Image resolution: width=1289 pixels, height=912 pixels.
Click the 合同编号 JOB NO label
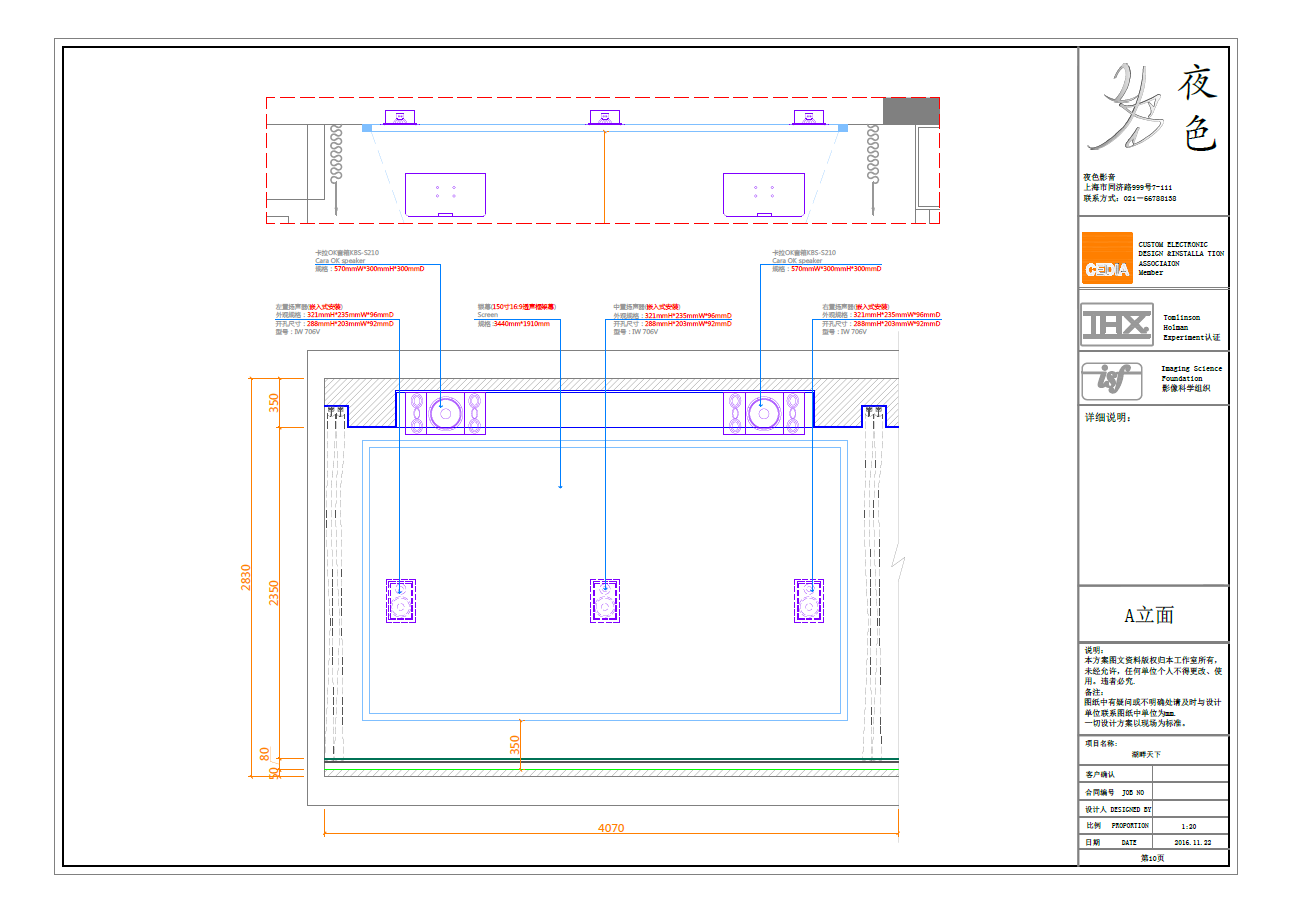1115,791
